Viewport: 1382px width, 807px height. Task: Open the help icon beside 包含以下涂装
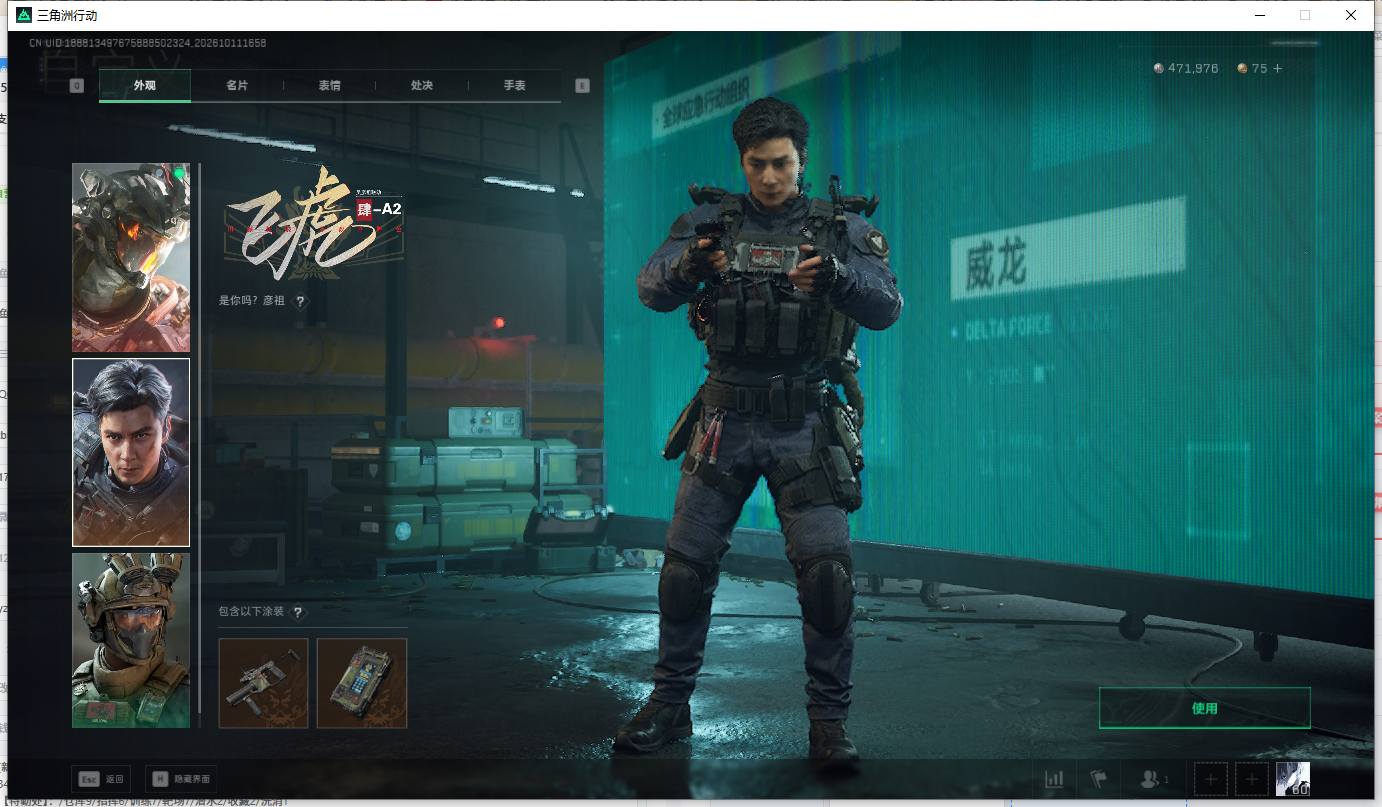click(x=297, y=612)
